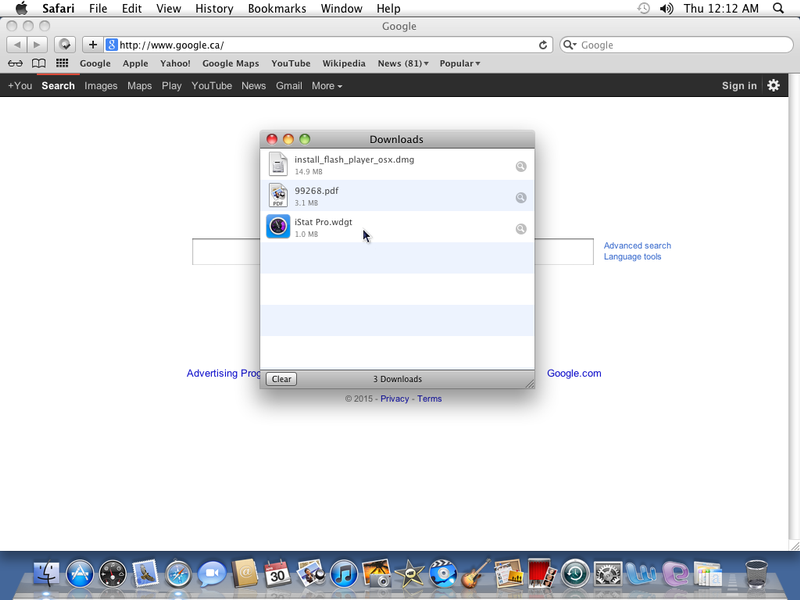The width and height of the screenshot is (800, 600).
Task: Open the View menu
Action: tap(168, 8)
